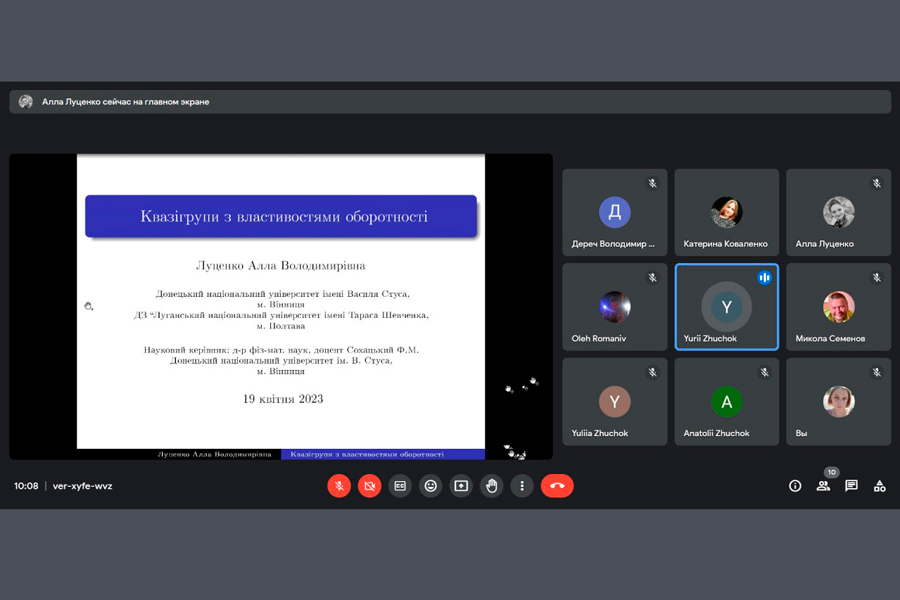Click muted mic icon on Oleh Romaniv tile
The width and height of the screenshot is (900, 600).
(653, 277)
